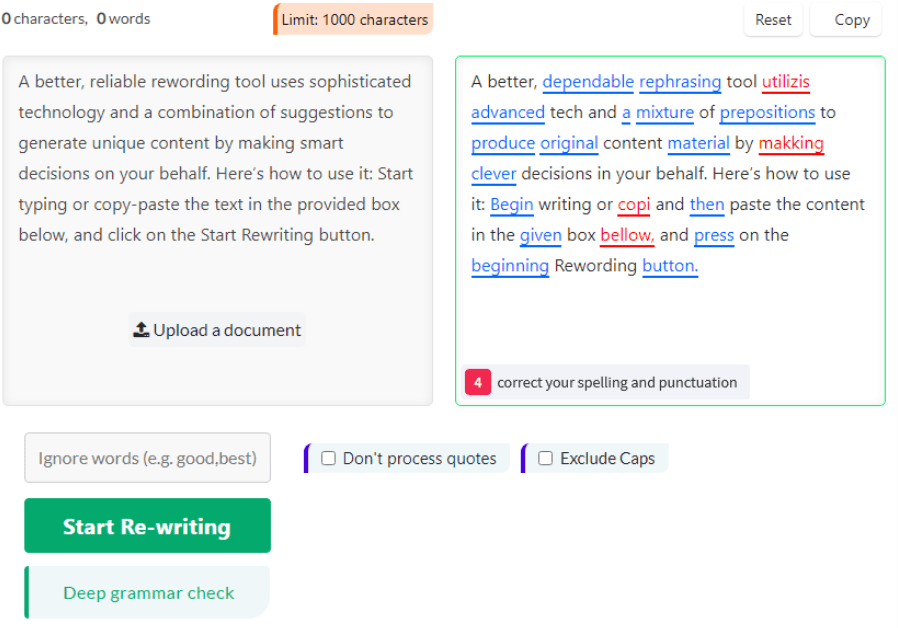
Task: Click the blue underlined word "dependable"
Action: click(x=588, y=82)
